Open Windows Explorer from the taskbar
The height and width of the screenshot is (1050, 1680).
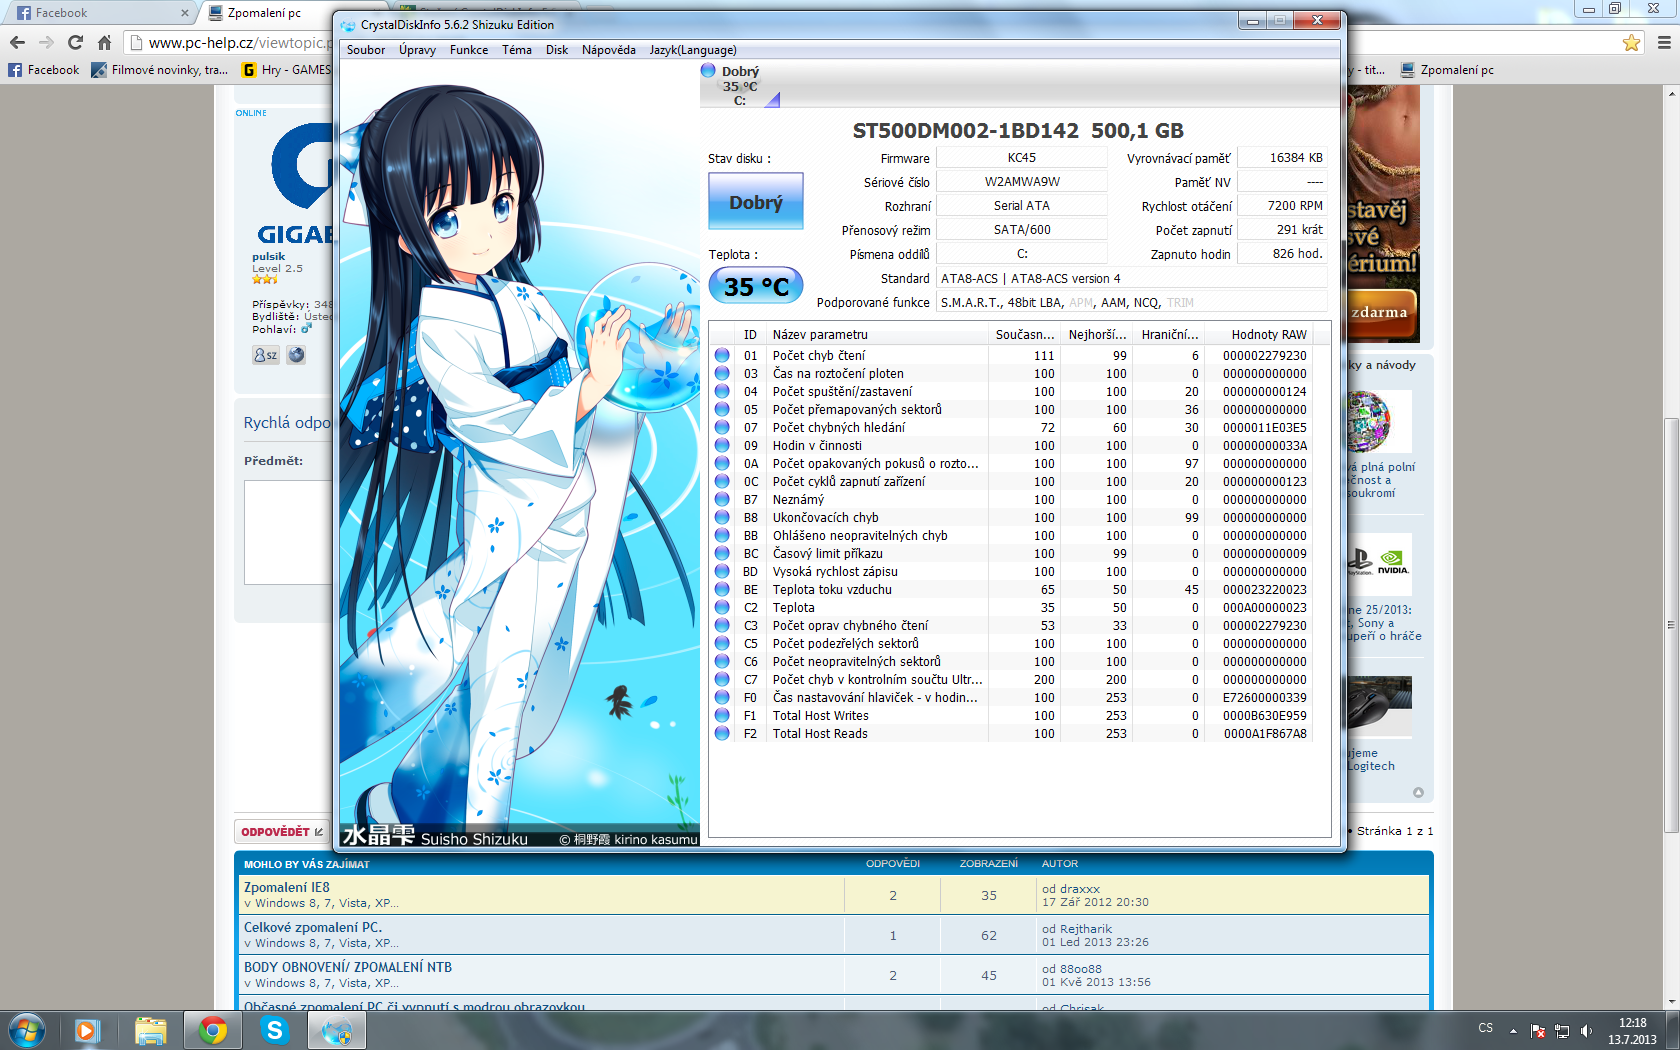pyautogui.click(x=150, y=1030)
